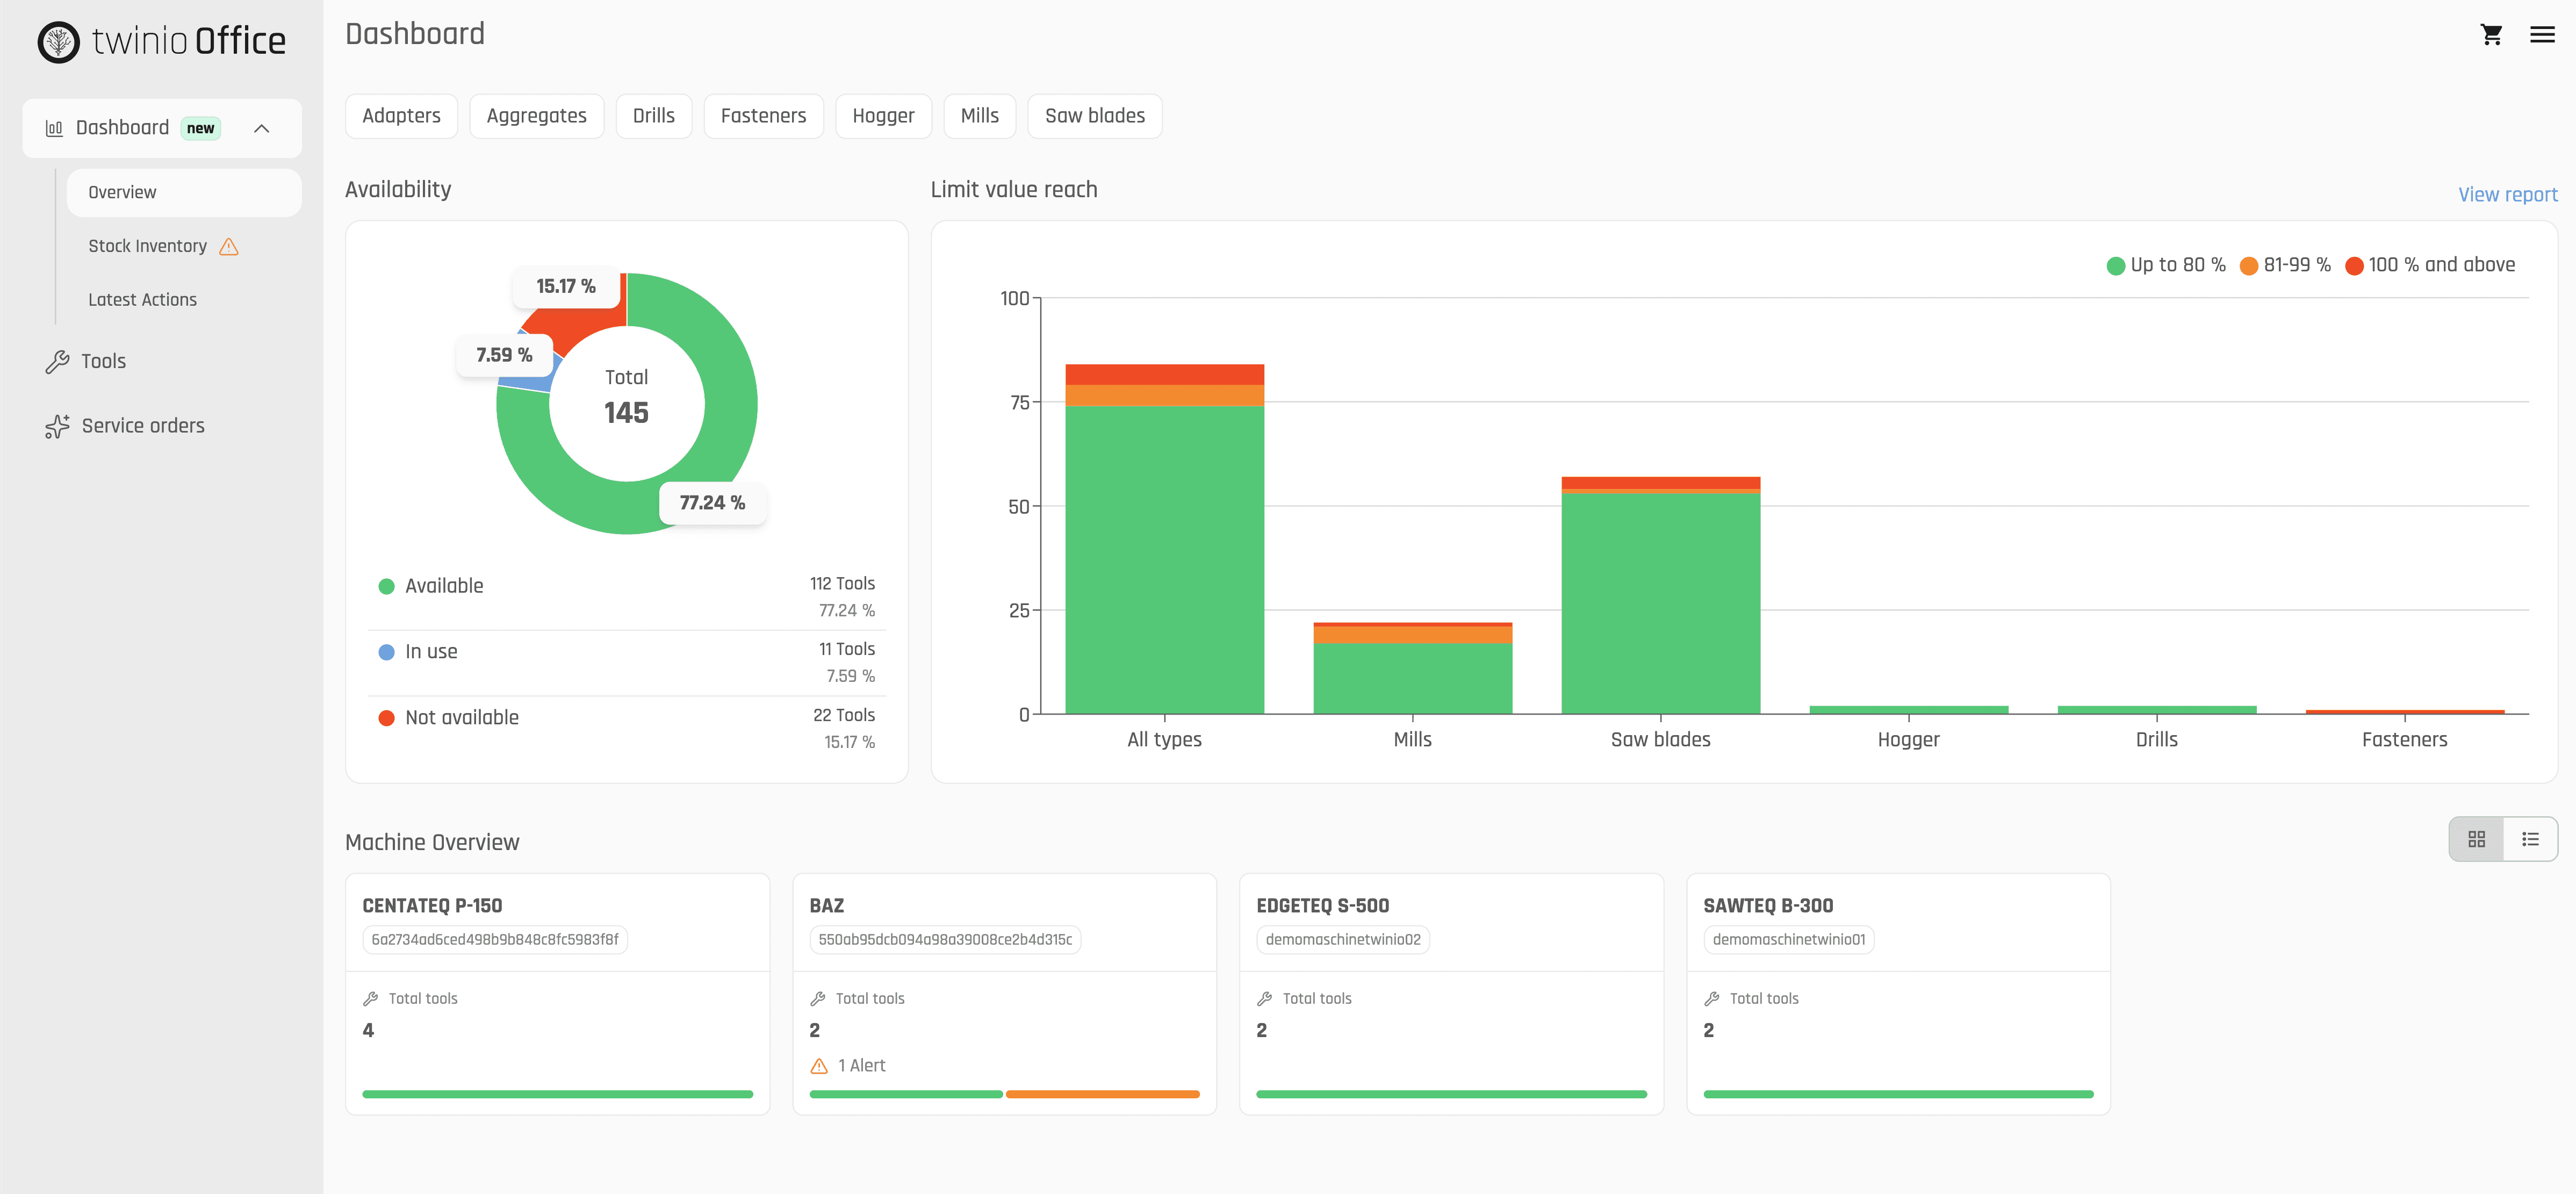Open the BAZ machine card title
The width and height of the screenshot is (2576, 1194).
(826, 906)
